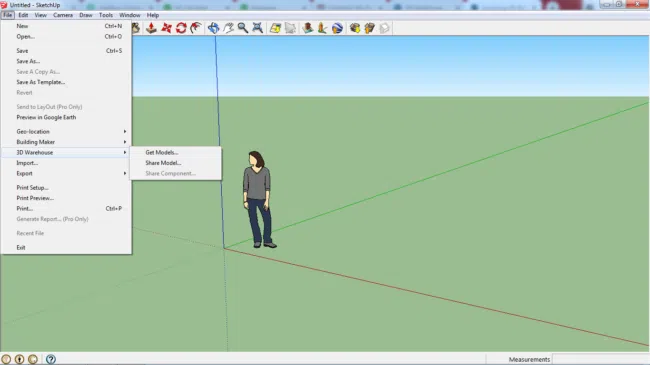Choose Save As... menu entry
This screenshot has width=650, height=365.
[x=66, y=61]
